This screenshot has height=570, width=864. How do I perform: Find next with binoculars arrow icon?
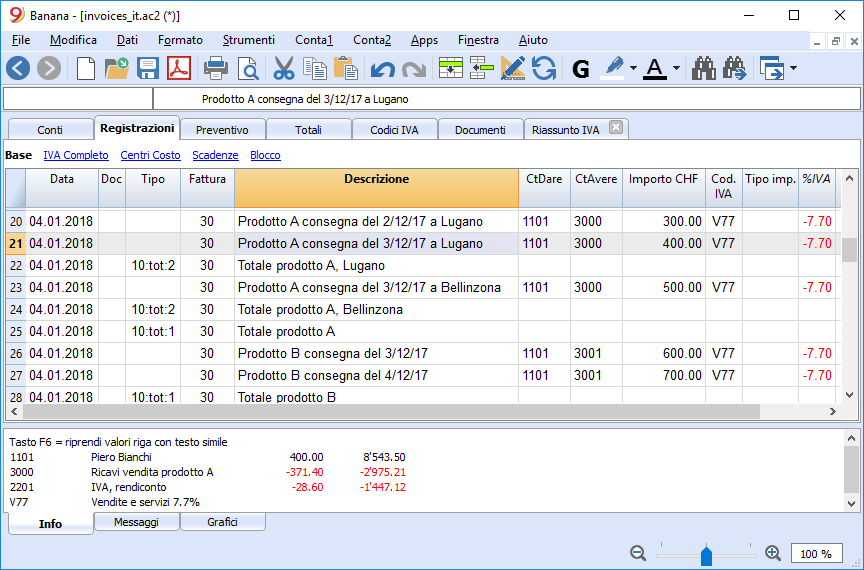click(x=735, y=69)
